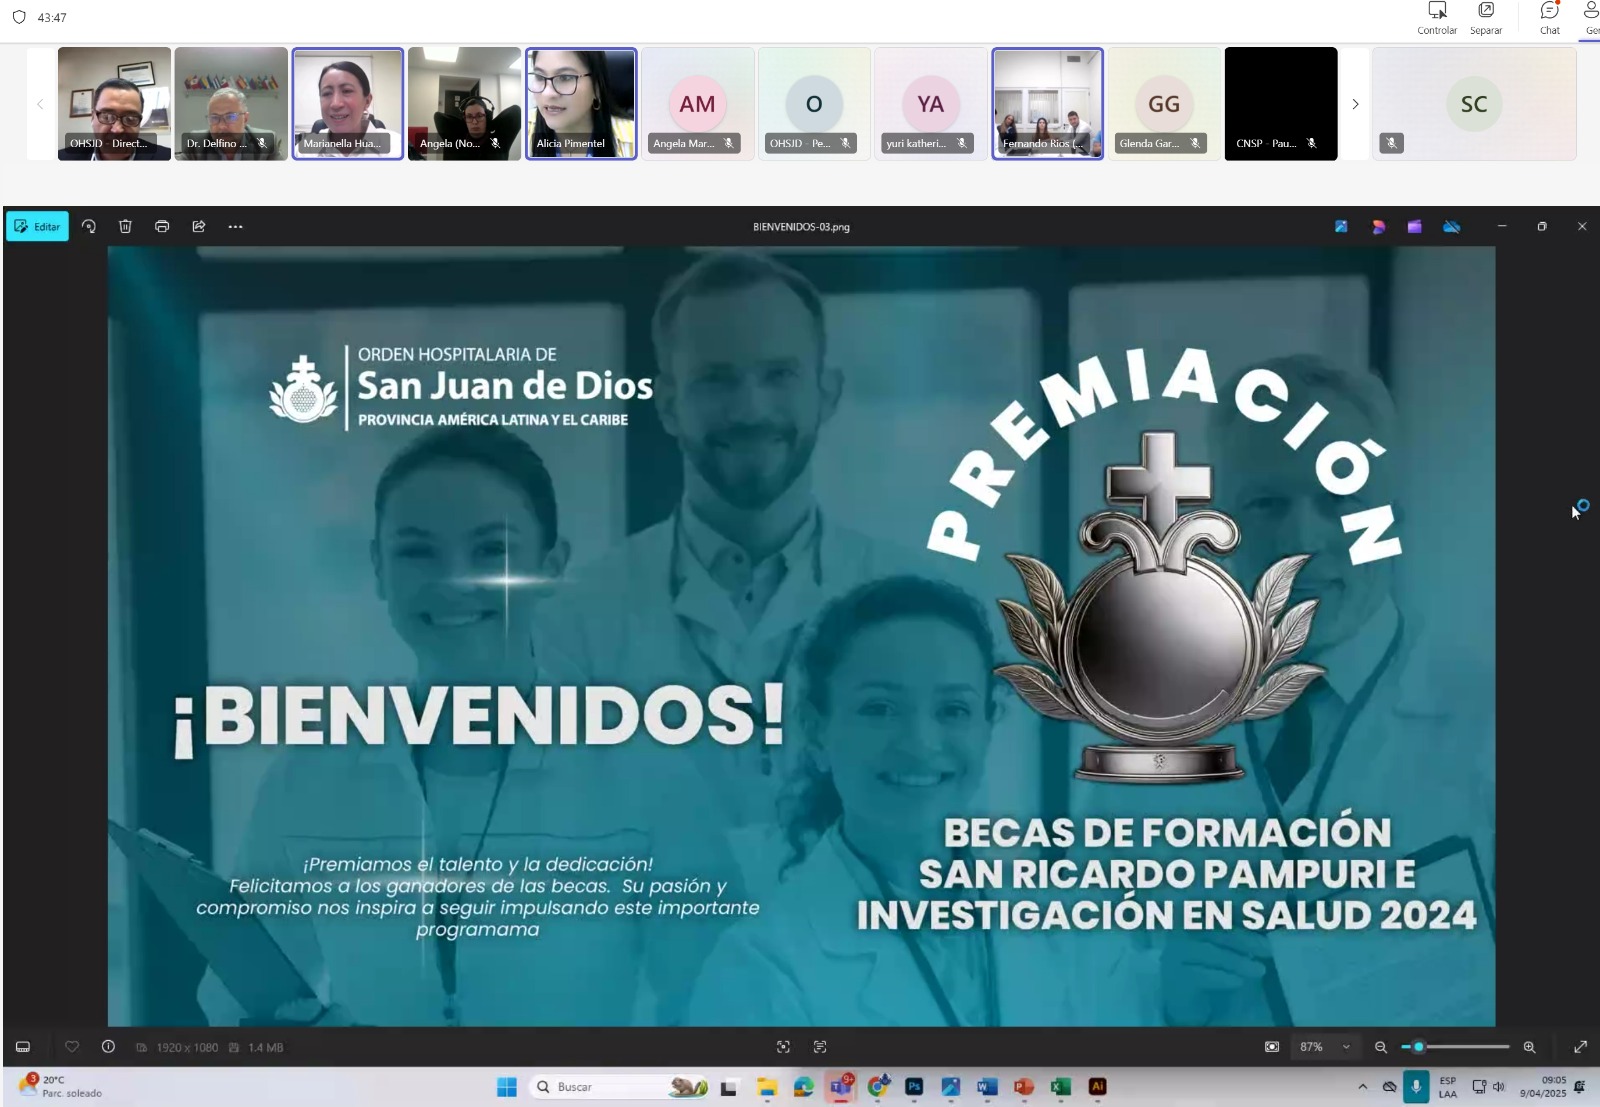Click the OneDrive sync-off cloud icon

pyautogui.click(x=1452, y=227)
